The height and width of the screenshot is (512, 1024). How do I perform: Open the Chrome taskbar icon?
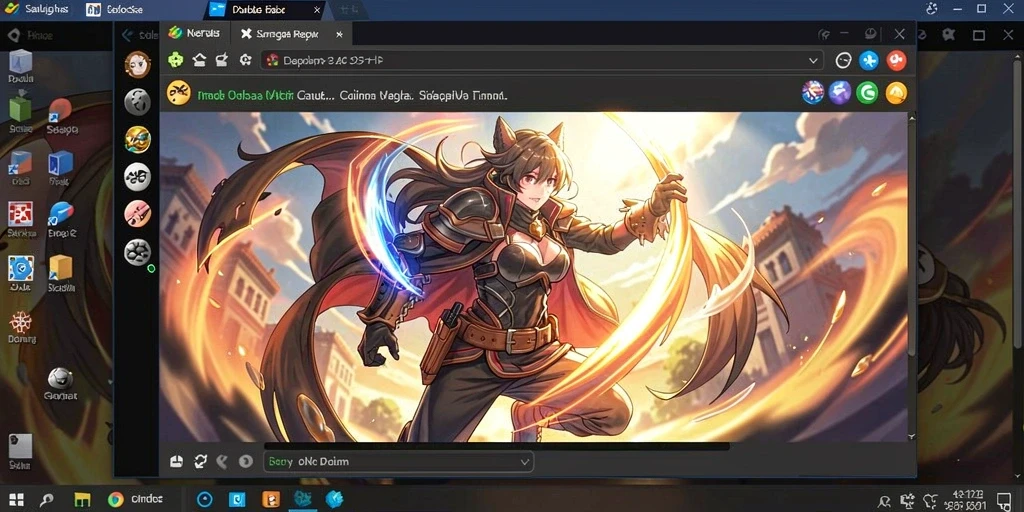(116, 500)
